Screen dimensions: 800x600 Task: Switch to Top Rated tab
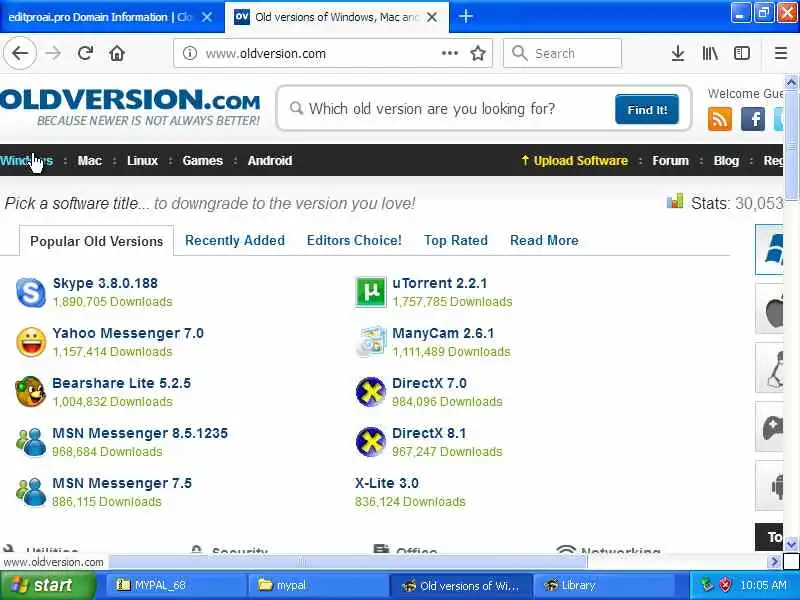pos(456,240)
